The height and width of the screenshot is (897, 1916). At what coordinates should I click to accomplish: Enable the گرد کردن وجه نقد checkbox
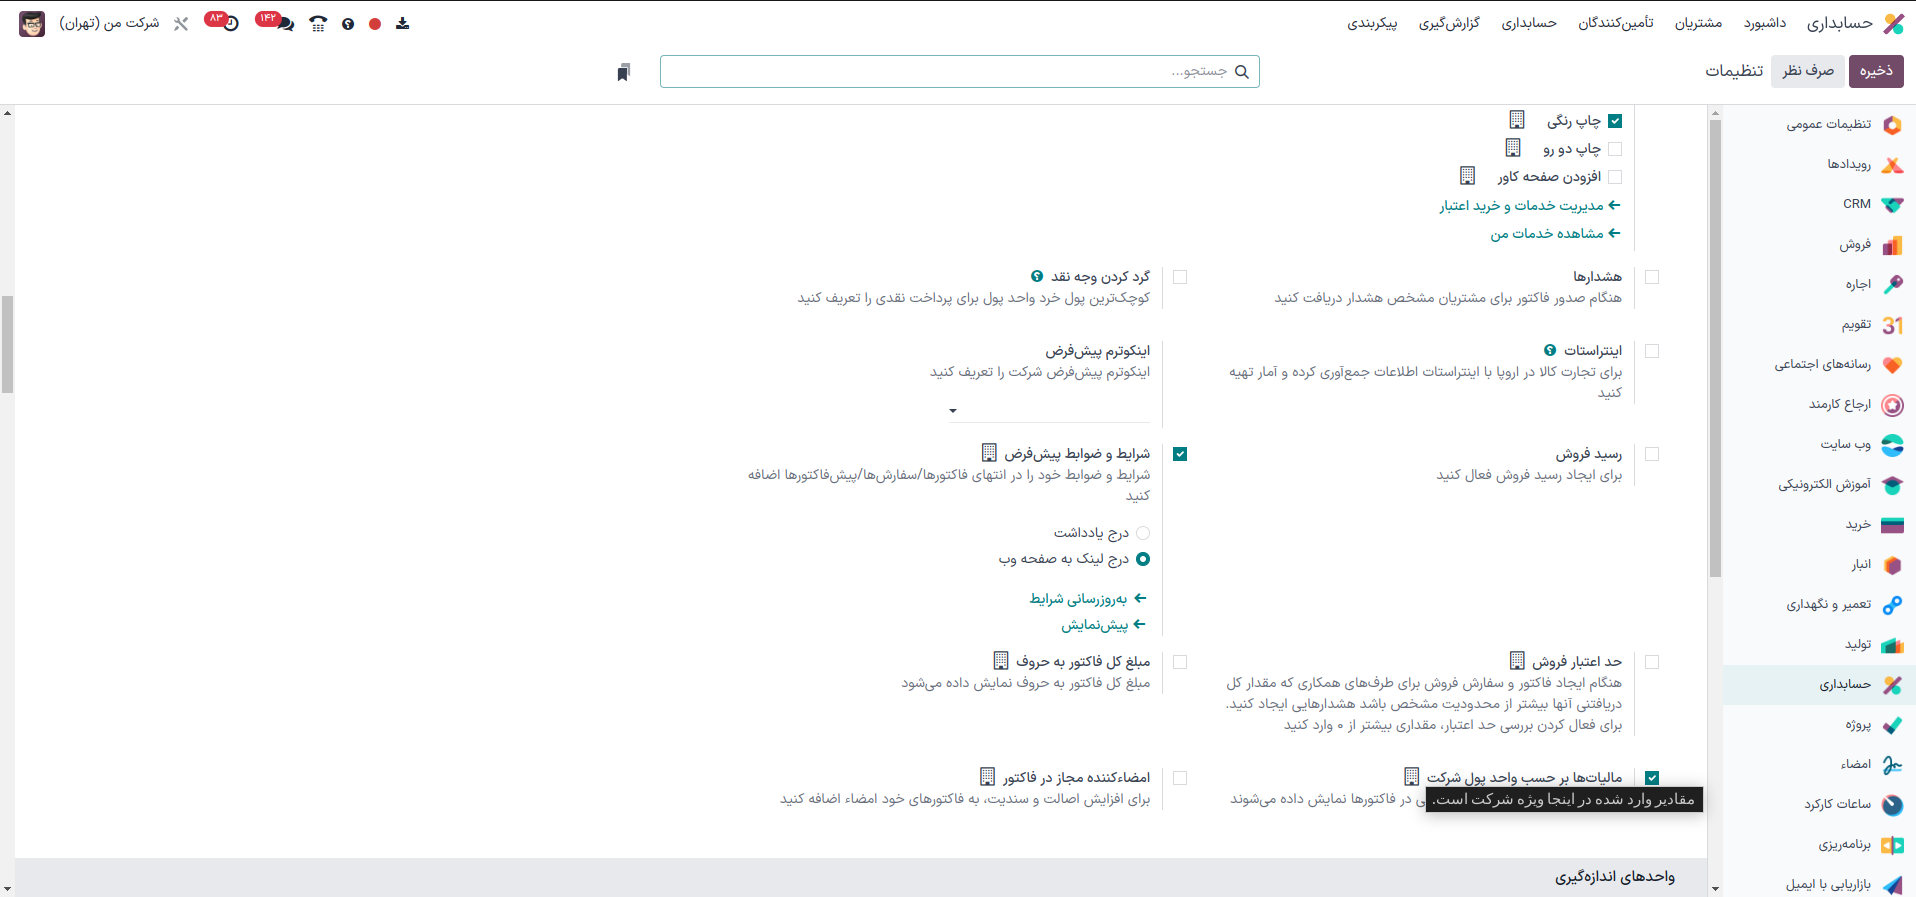pos(1180,277)
